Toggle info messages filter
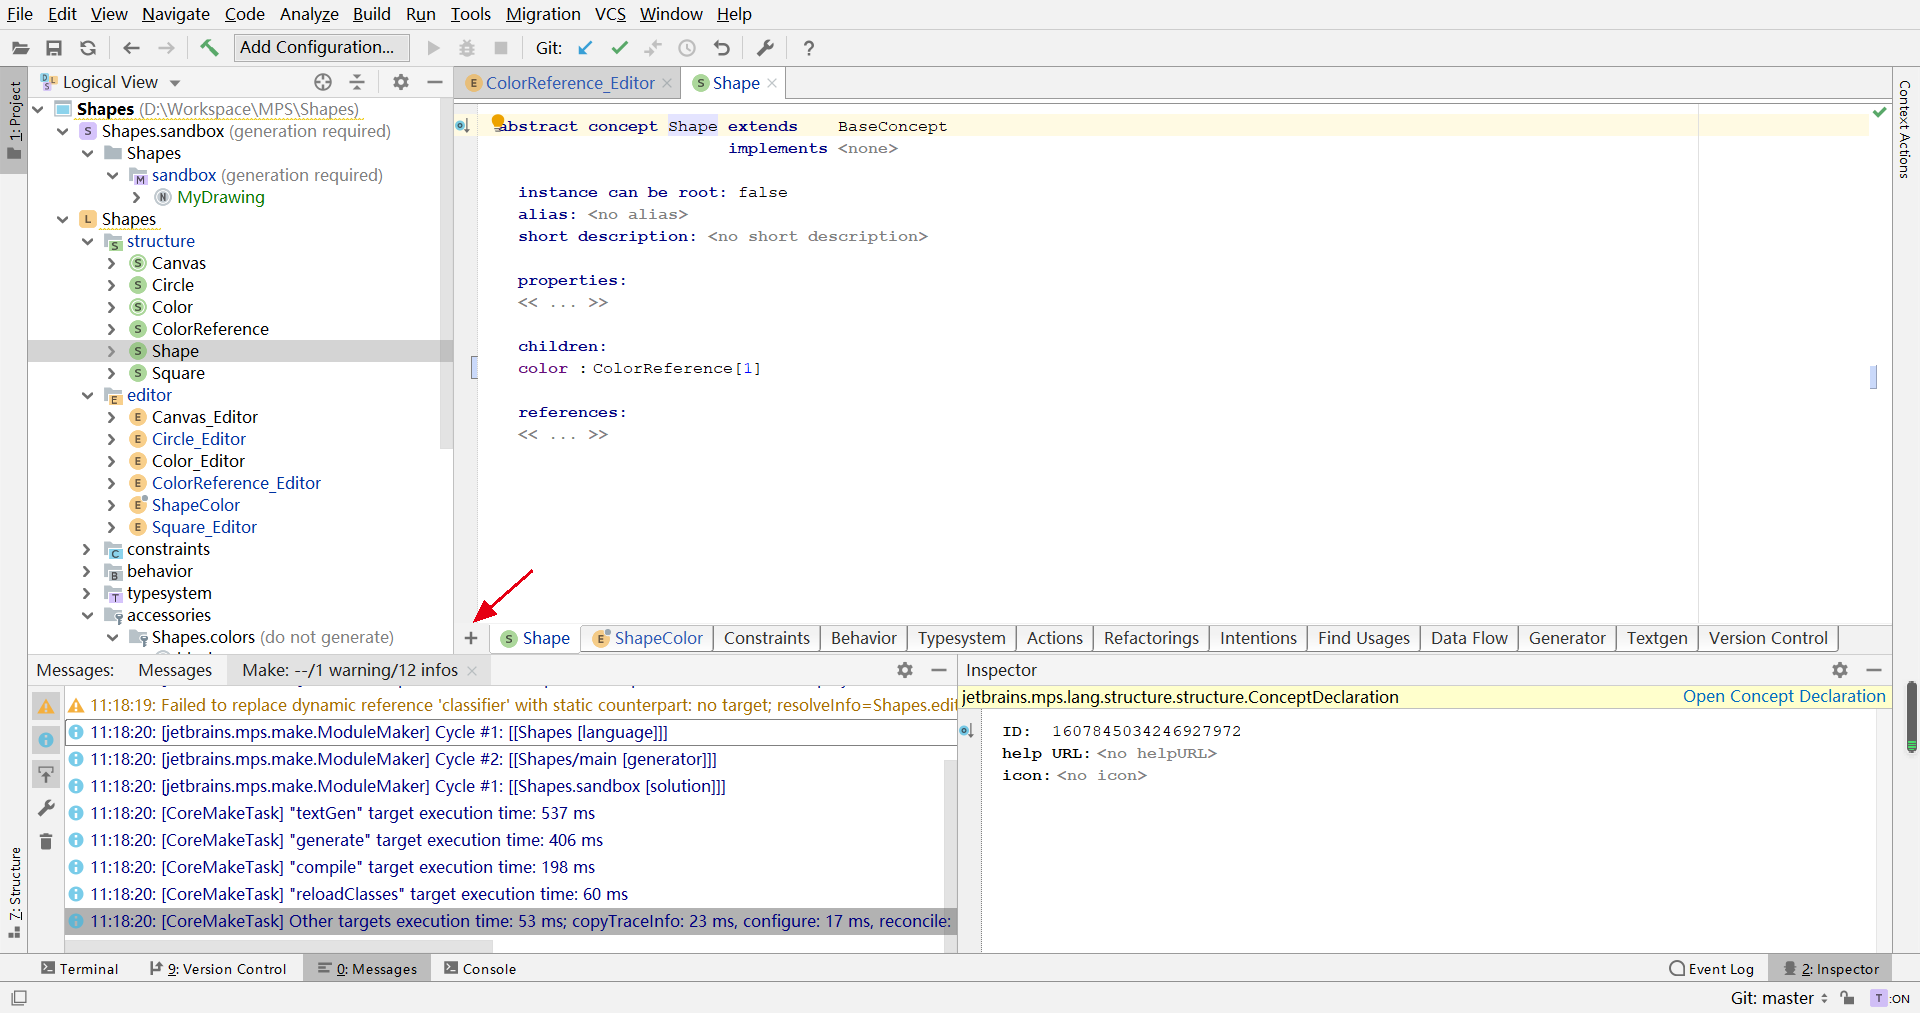The width and height of the screenshot is (1920, 1013). [x=46, y=740]
